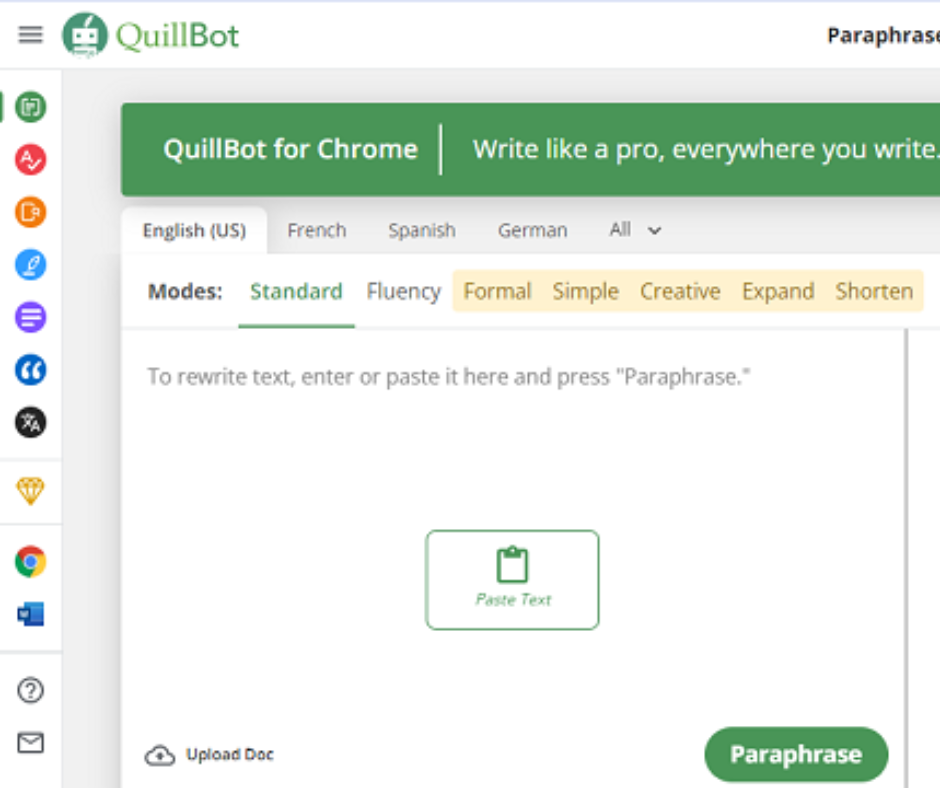This screenshot has height=788, width=940.
Task: Switch to the French language tab
Action: pos(317,230)
